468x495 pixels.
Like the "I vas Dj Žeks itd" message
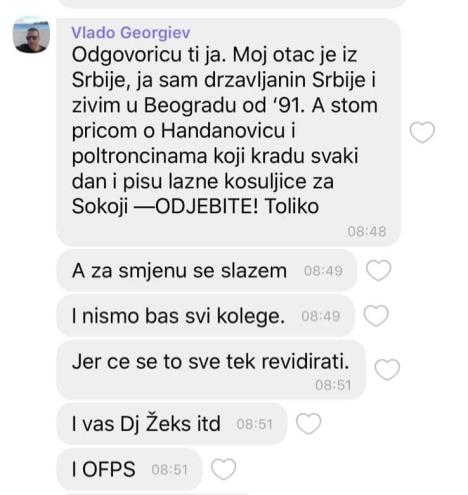point(309,424)
